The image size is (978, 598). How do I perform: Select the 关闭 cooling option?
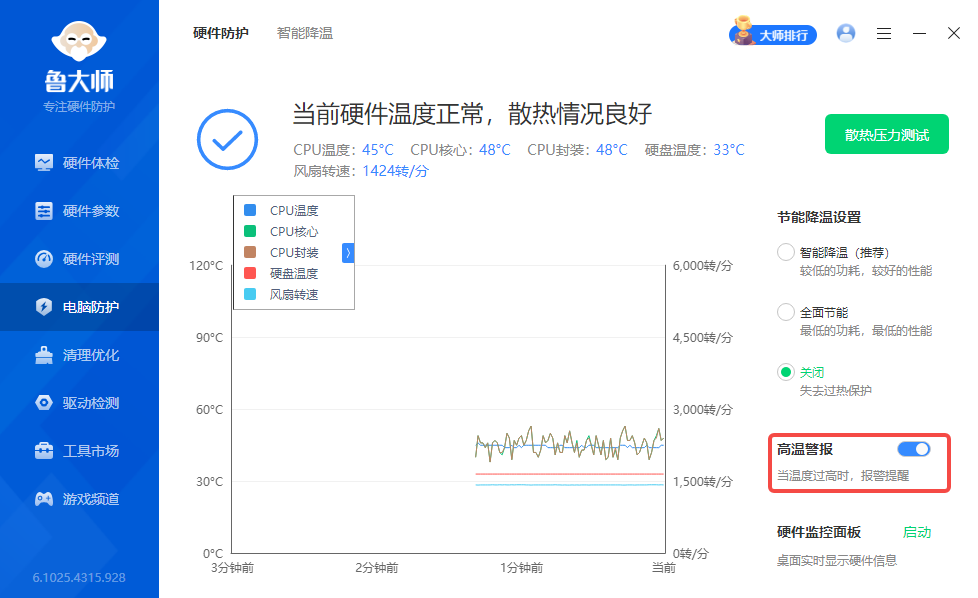(x=786, y=372)
